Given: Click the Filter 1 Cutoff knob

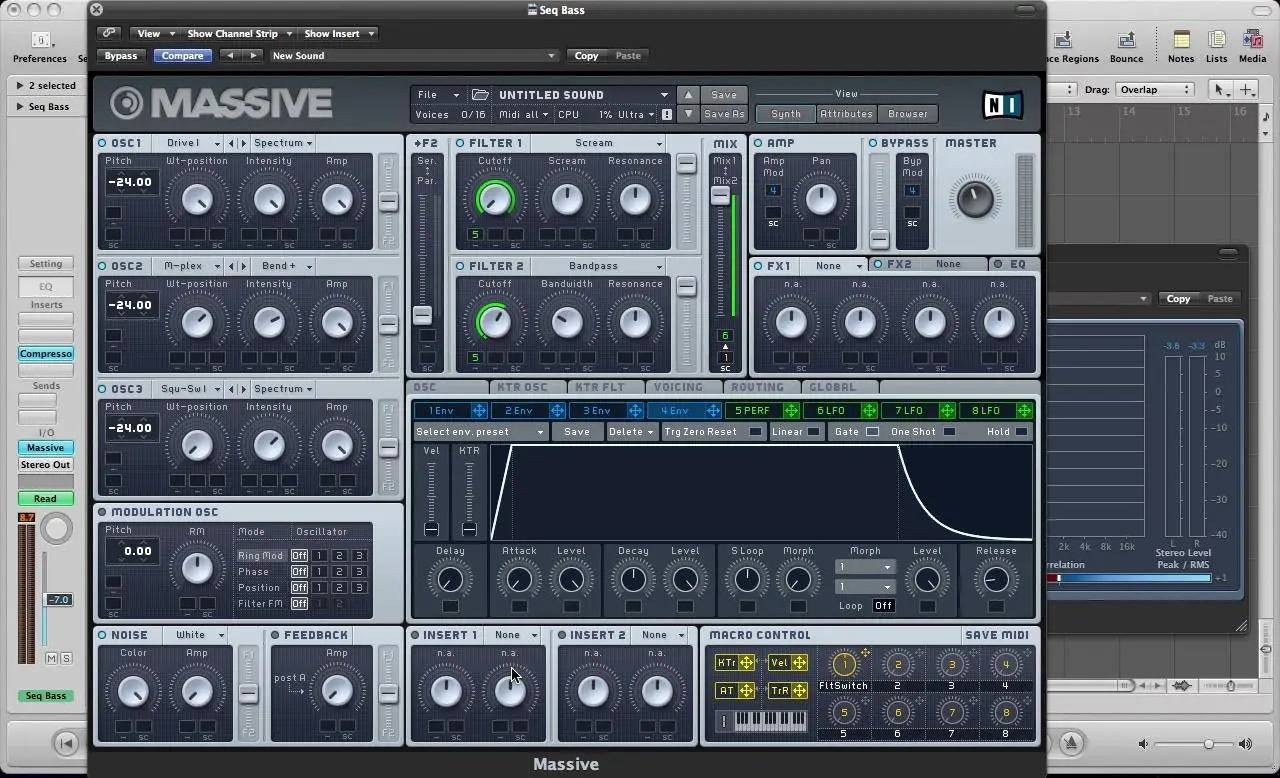Looking at the screenshot, I should pos(495,199).
